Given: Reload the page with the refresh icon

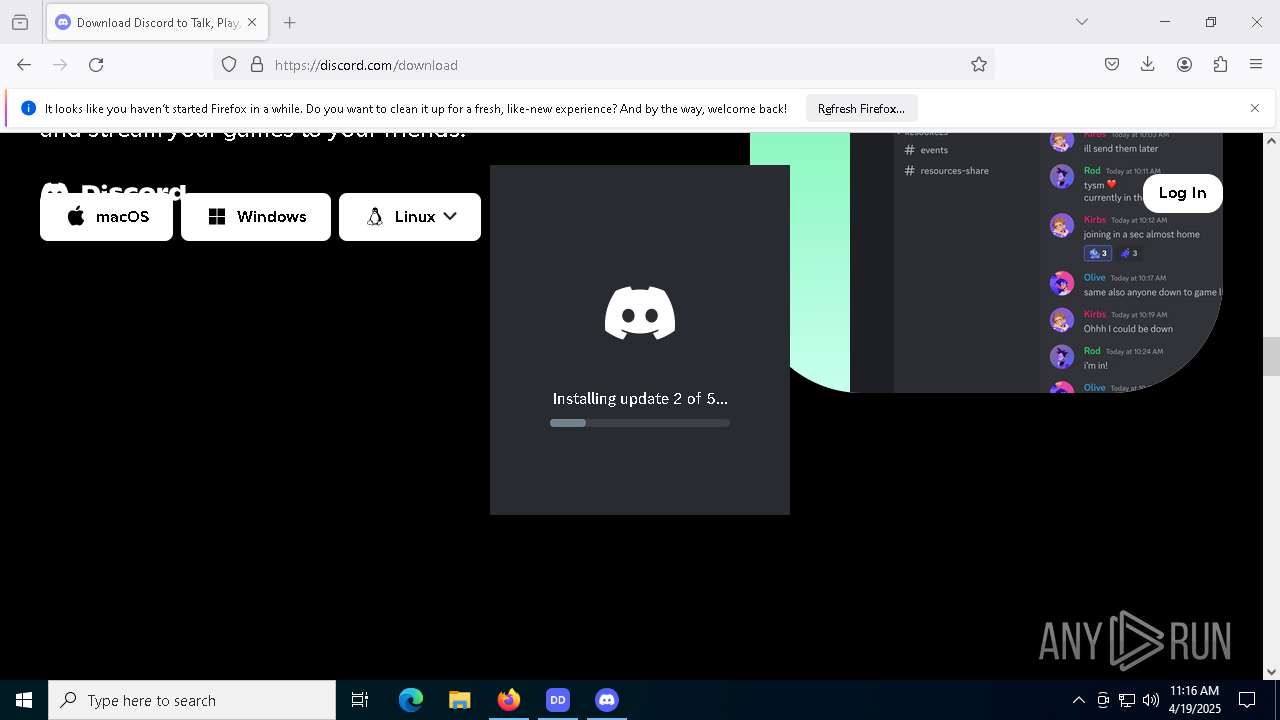Looking at the screenshot, I should click(96, 65).
